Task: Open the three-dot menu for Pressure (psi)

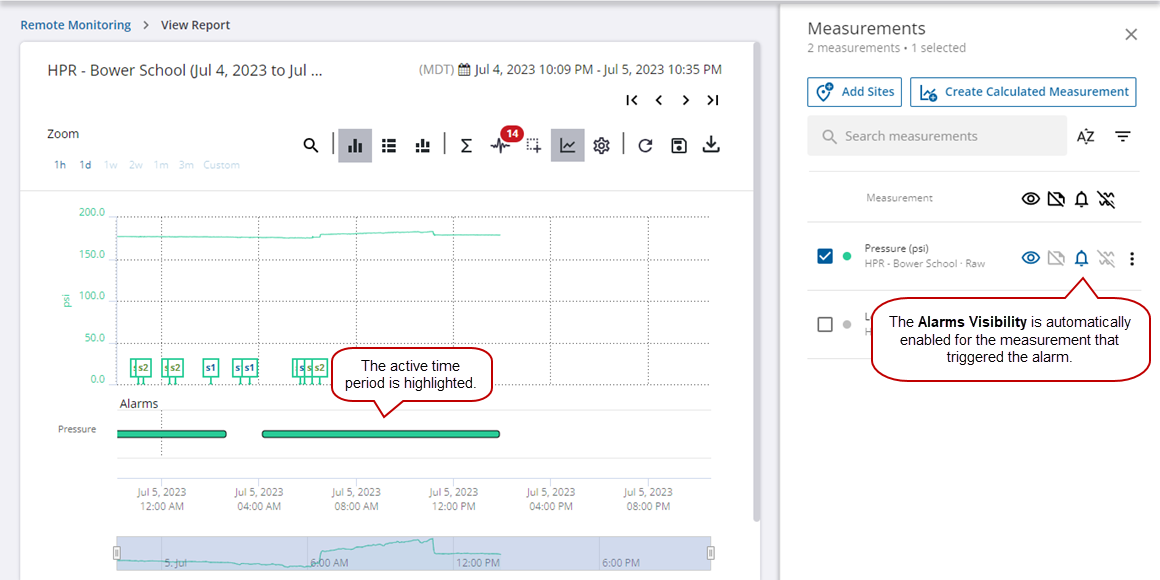Action: pos(1132,259)
